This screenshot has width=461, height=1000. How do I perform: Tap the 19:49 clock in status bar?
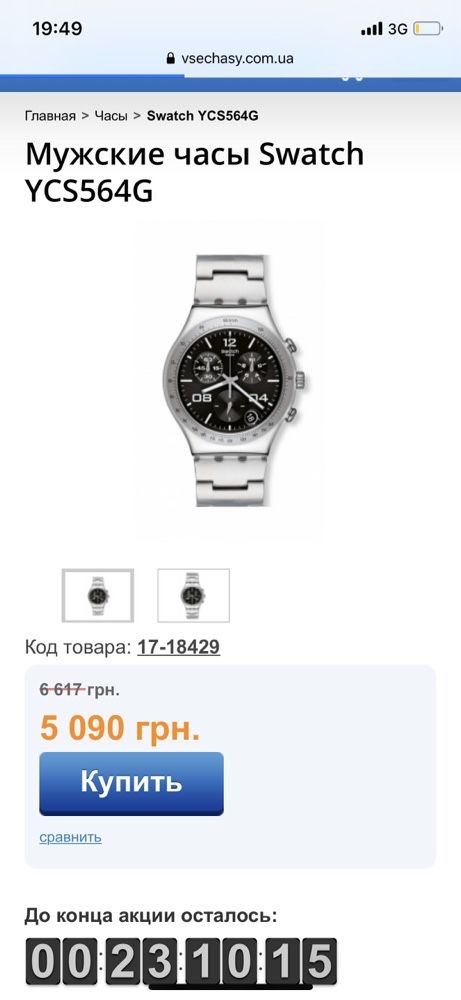coord(57,29)
